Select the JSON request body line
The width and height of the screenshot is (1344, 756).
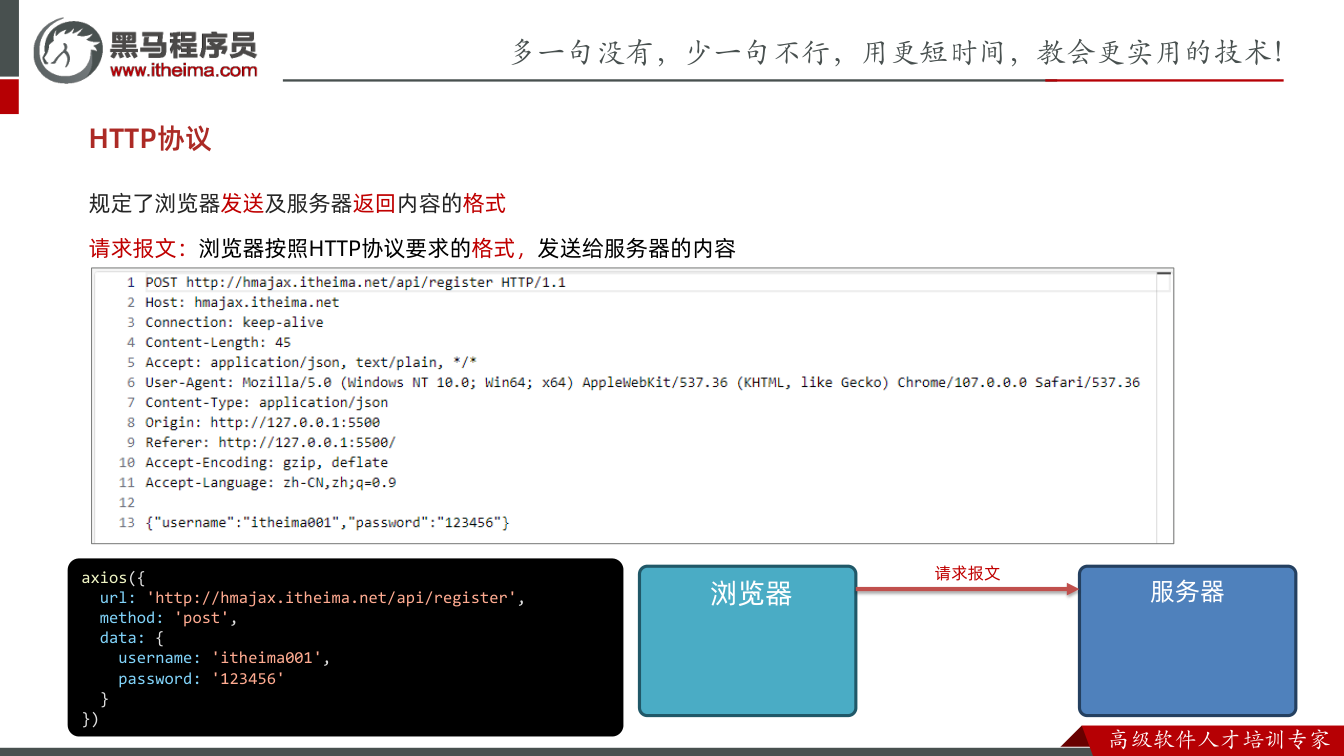pyautogui.click(x=327, y=523)
